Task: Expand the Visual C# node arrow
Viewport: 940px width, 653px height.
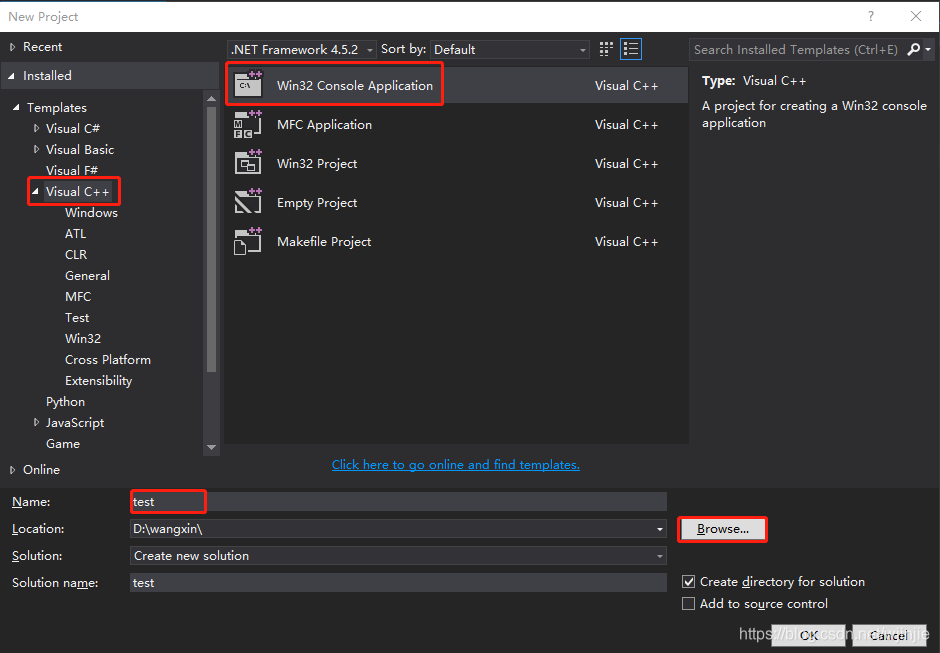Action: [x=36, y=128]
